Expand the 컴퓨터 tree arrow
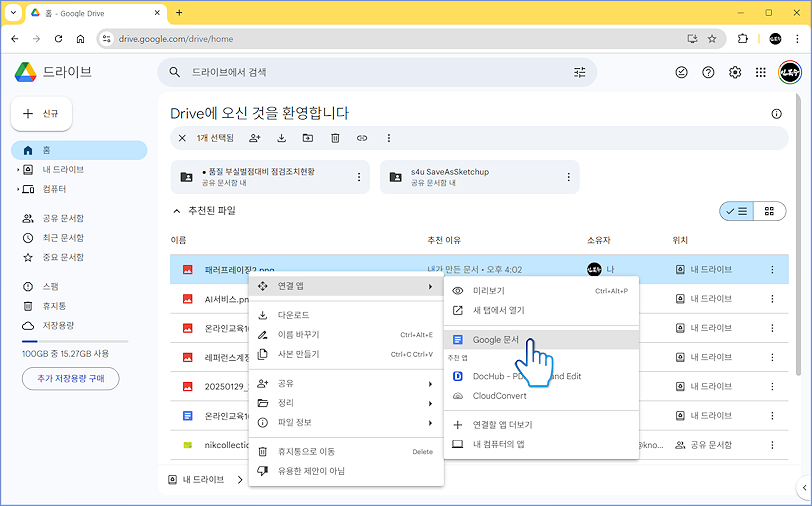 coord(18,189)
